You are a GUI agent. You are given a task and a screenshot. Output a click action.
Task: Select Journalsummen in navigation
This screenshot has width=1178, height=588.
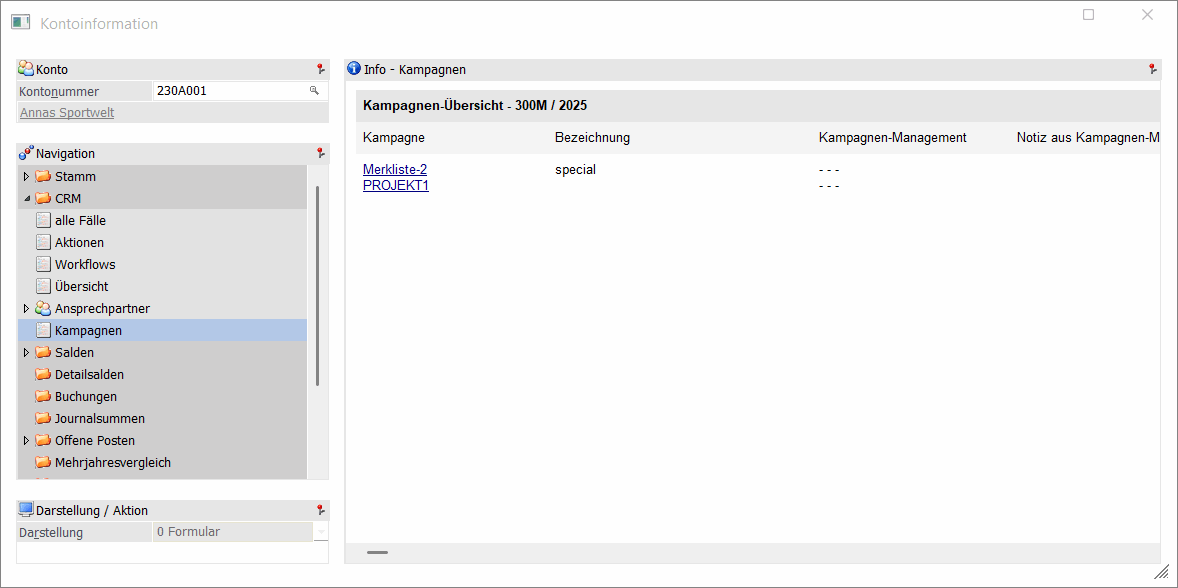coord(100,418)
